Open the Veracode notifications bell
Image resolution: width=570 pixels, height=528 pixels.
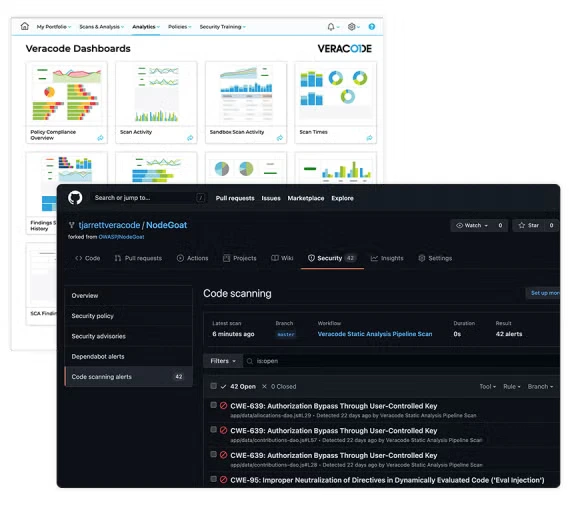pyautogui.click(x=331, y=27)
